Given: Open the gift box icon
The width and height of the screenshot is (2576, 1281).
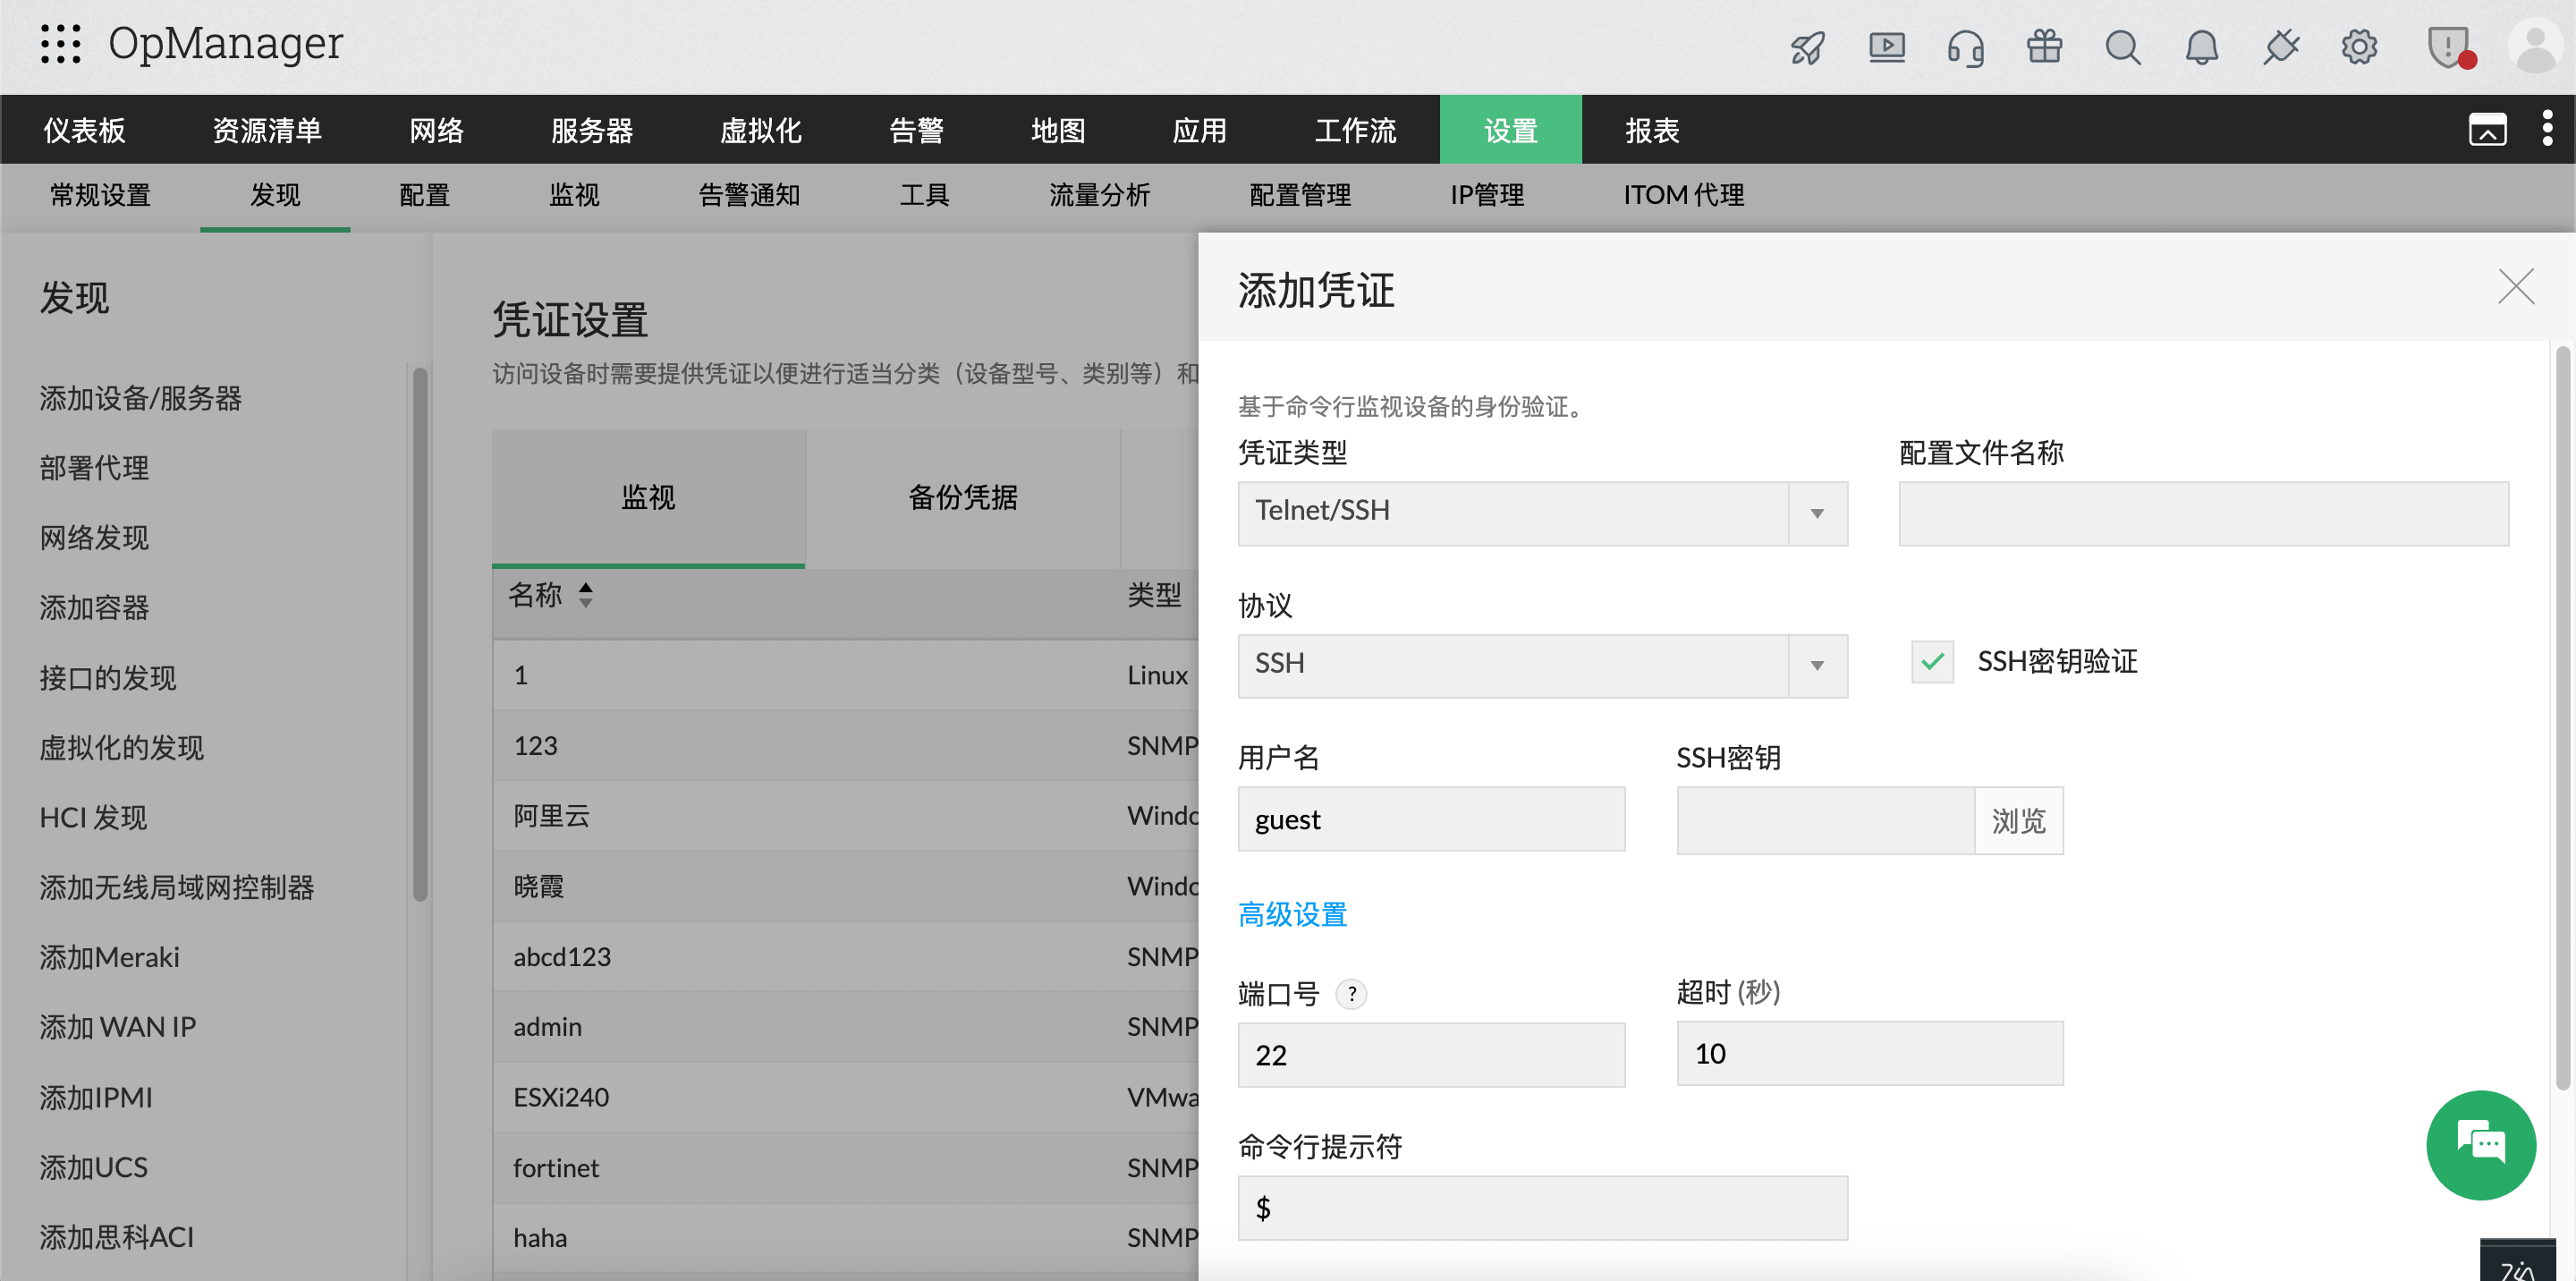Looking at the screenshot, I should pos(2044,46).
